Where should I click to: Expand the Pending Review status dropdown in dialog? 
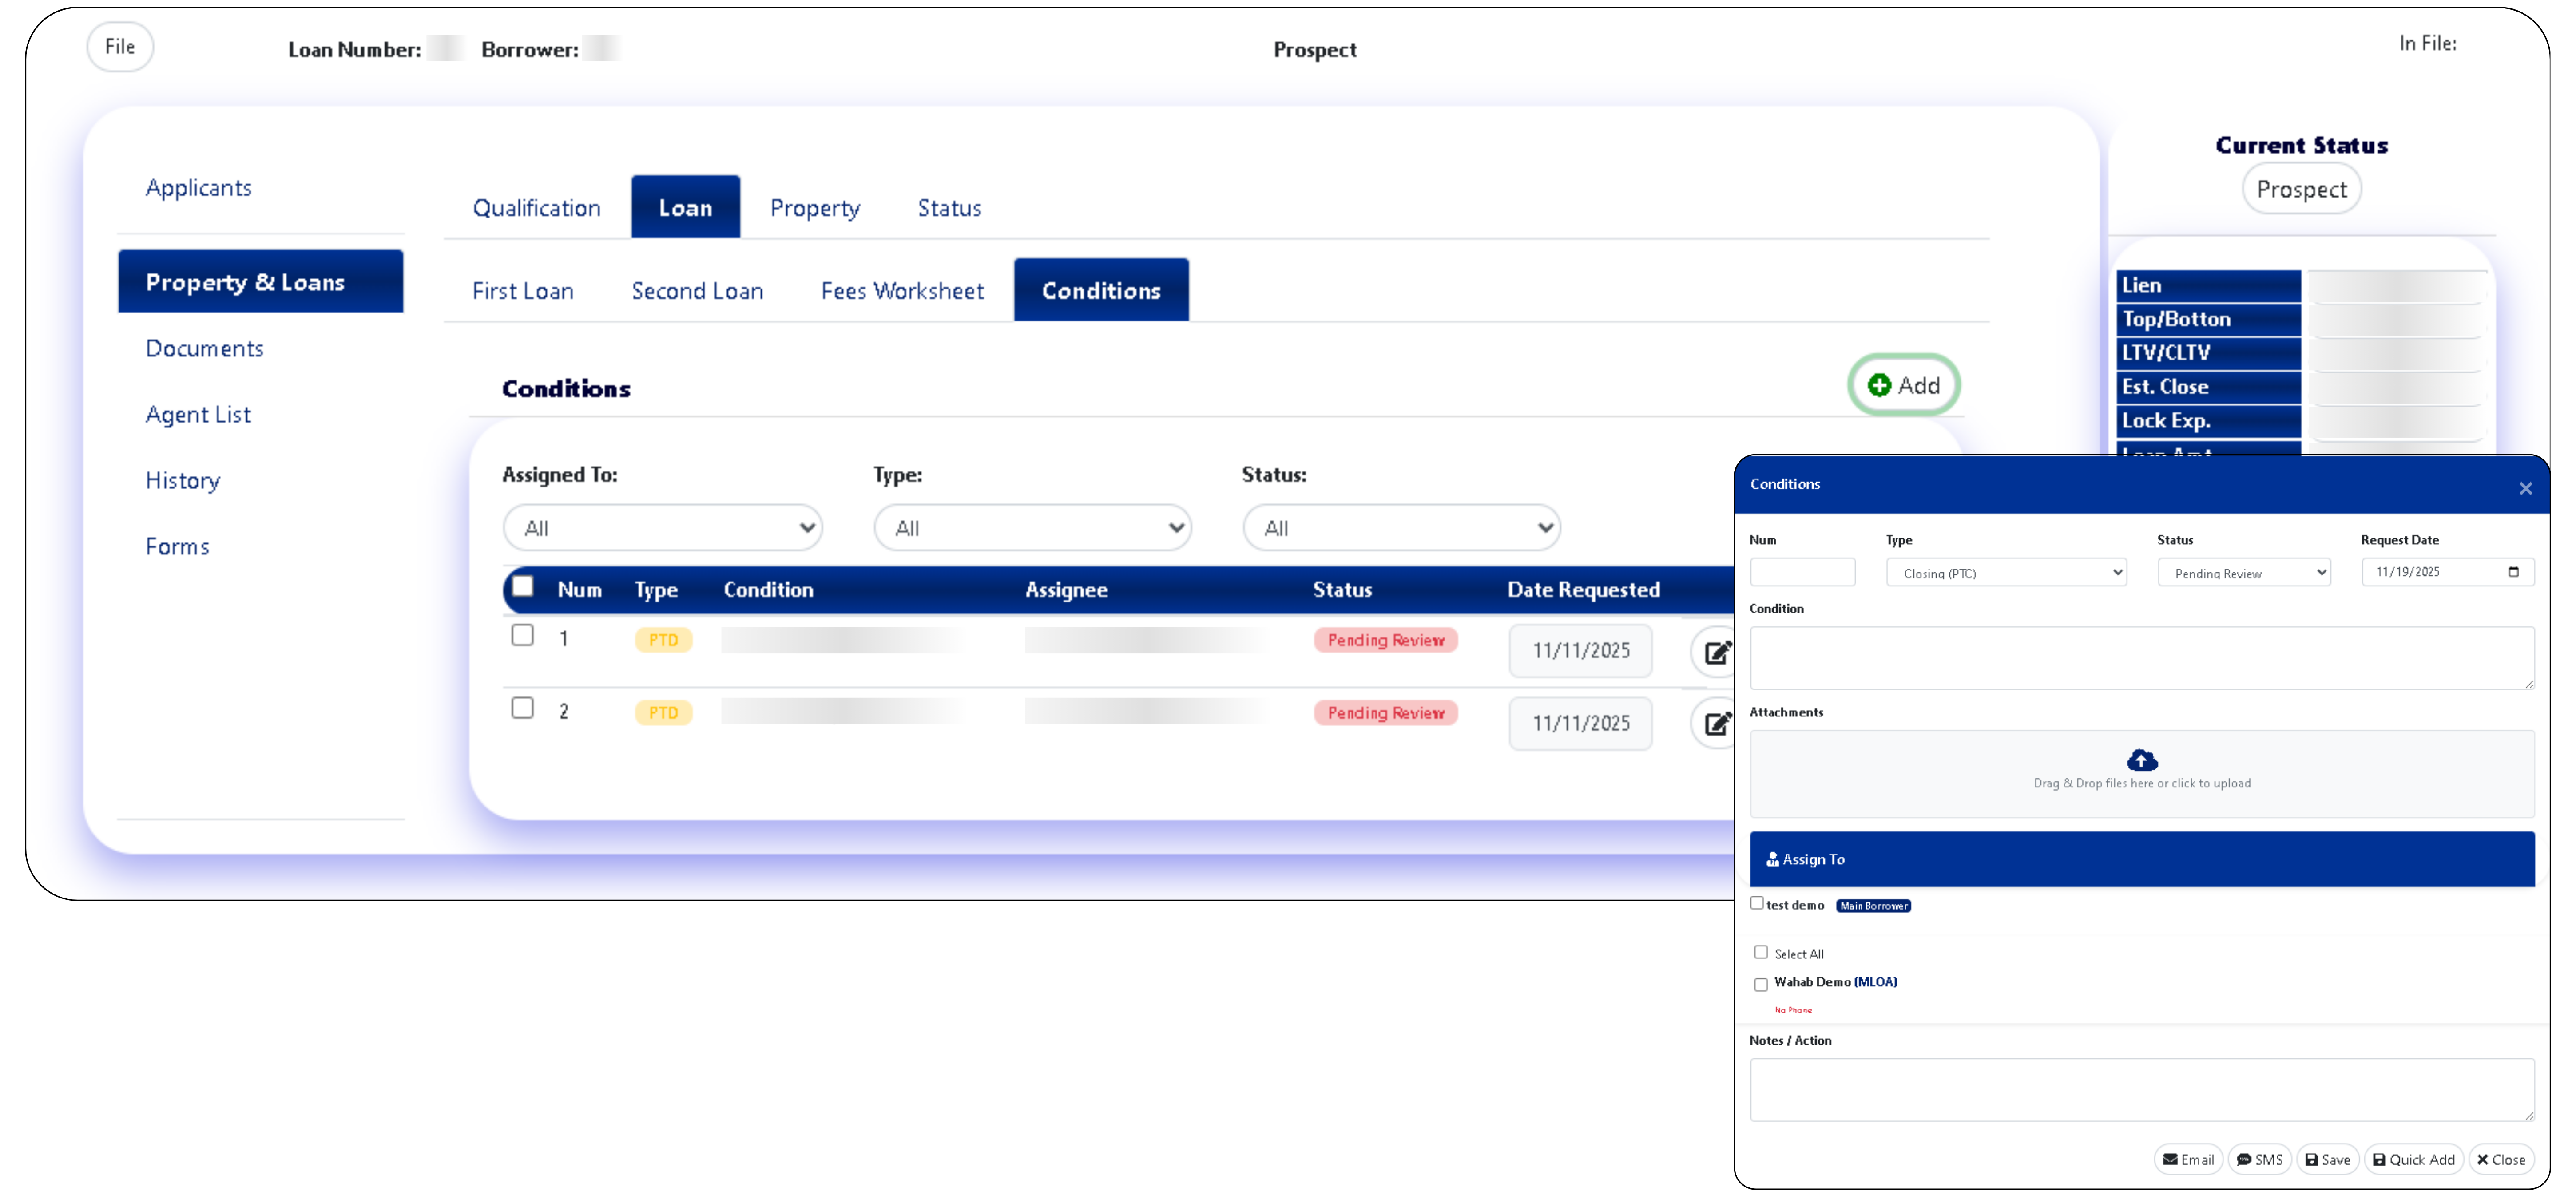click(2244, 573)
